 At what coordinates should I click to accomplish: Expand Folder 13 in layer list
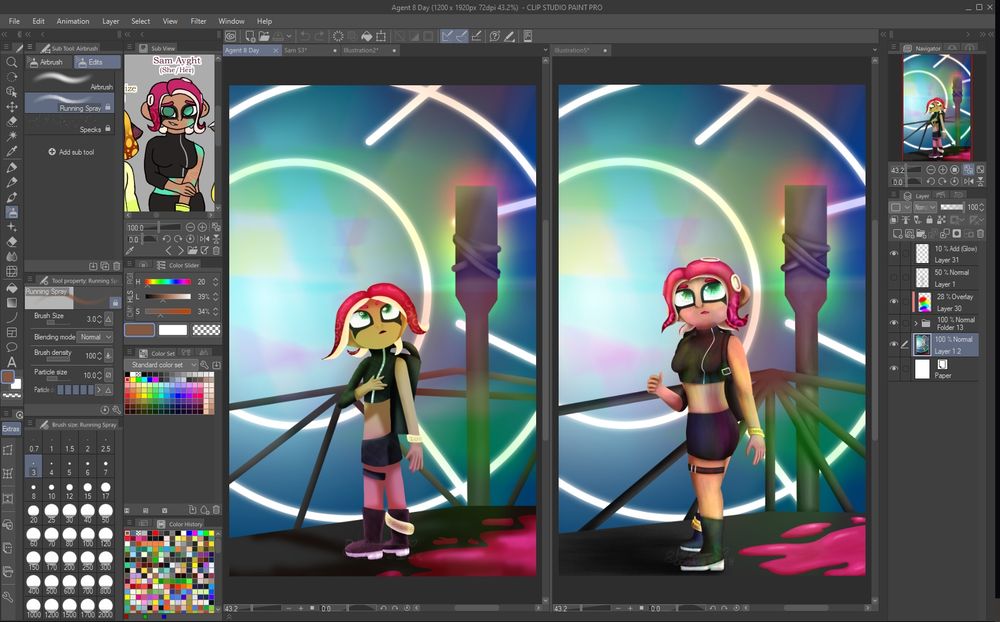pyautogui.click(x=916, y=324)
